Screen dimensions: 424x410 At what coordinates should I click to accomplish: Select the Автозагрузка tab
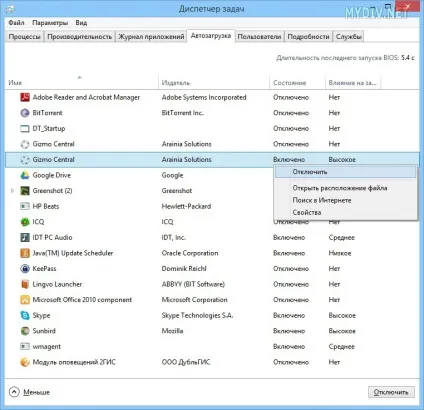tap(211, 36)
